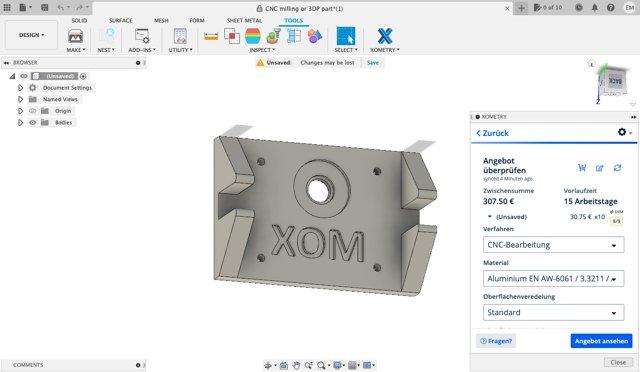Open the Select tool icon
The image size is (640, 372).
point(346,36)
